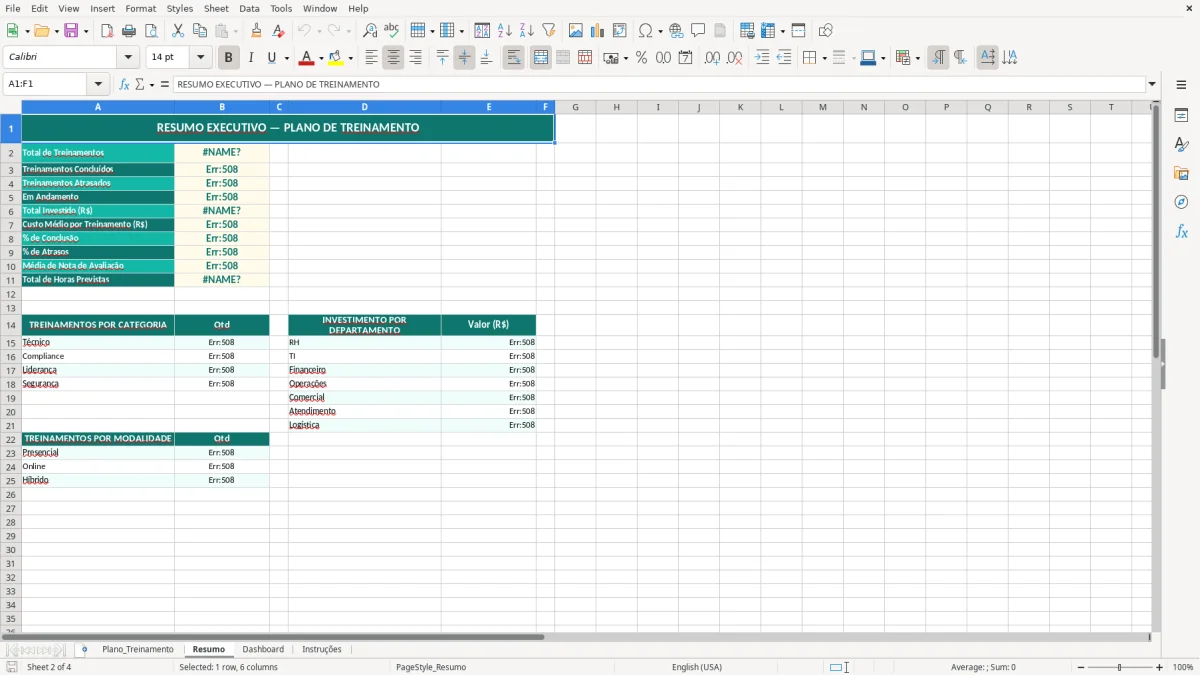Open the sidebar Gallery icon
This screenshot has height=675, width=1200.
(1181, 173)
